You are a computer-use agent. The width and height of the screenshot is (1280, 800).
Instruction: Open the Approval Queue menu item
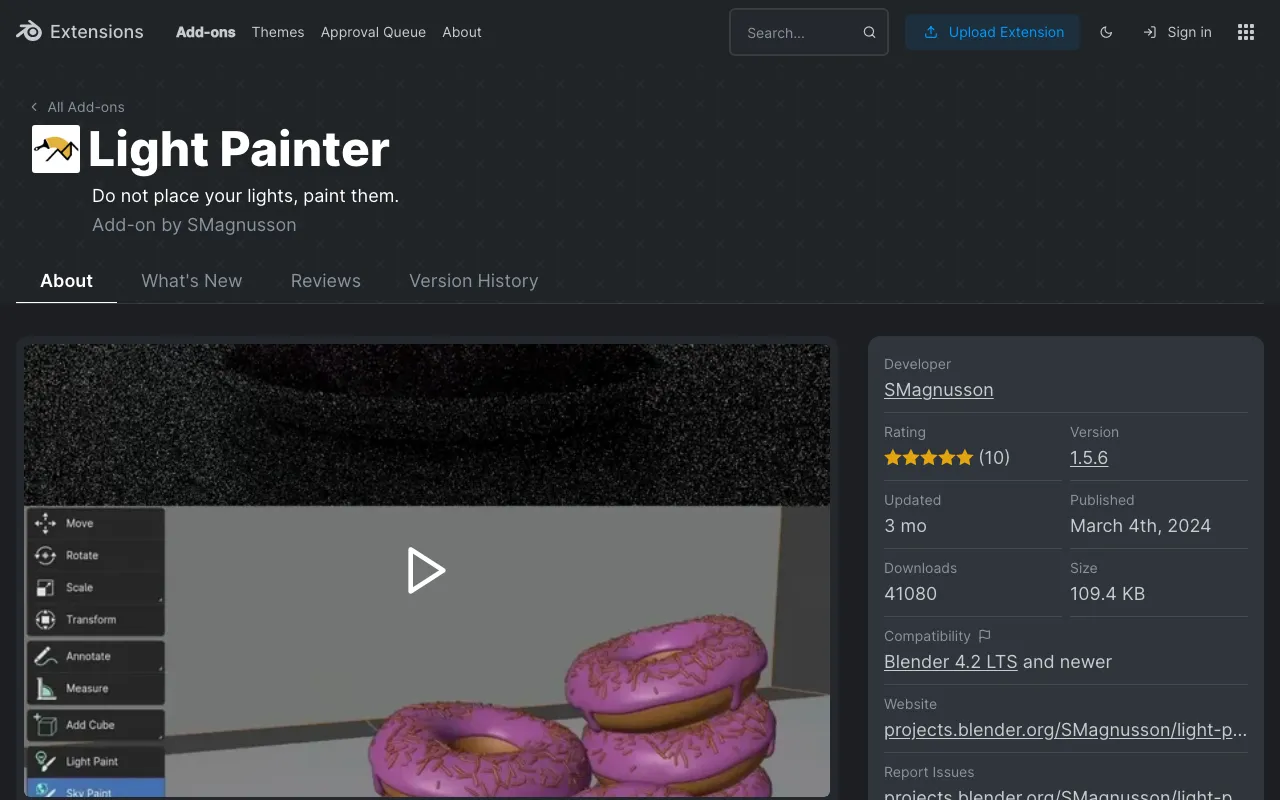click(373, 32)
